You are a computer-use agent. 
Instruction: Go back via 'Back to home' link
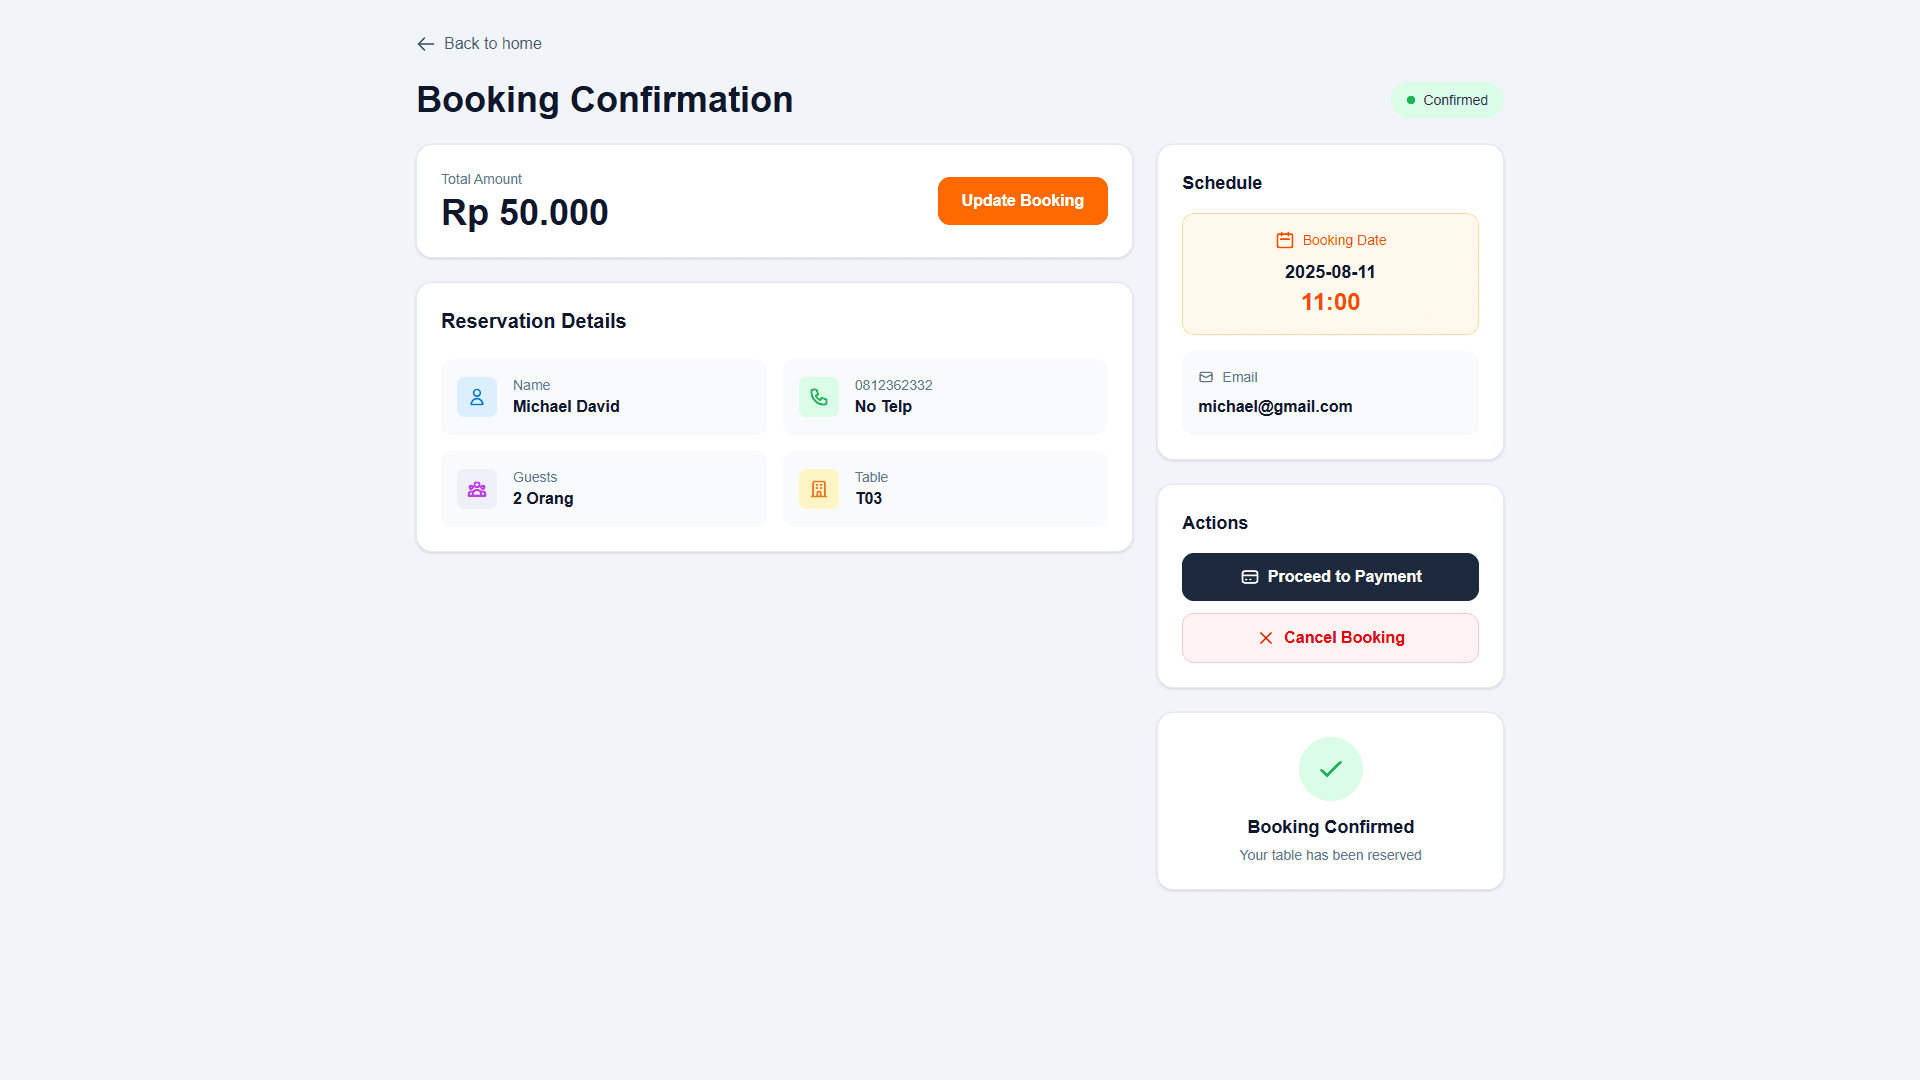(479, 44)
